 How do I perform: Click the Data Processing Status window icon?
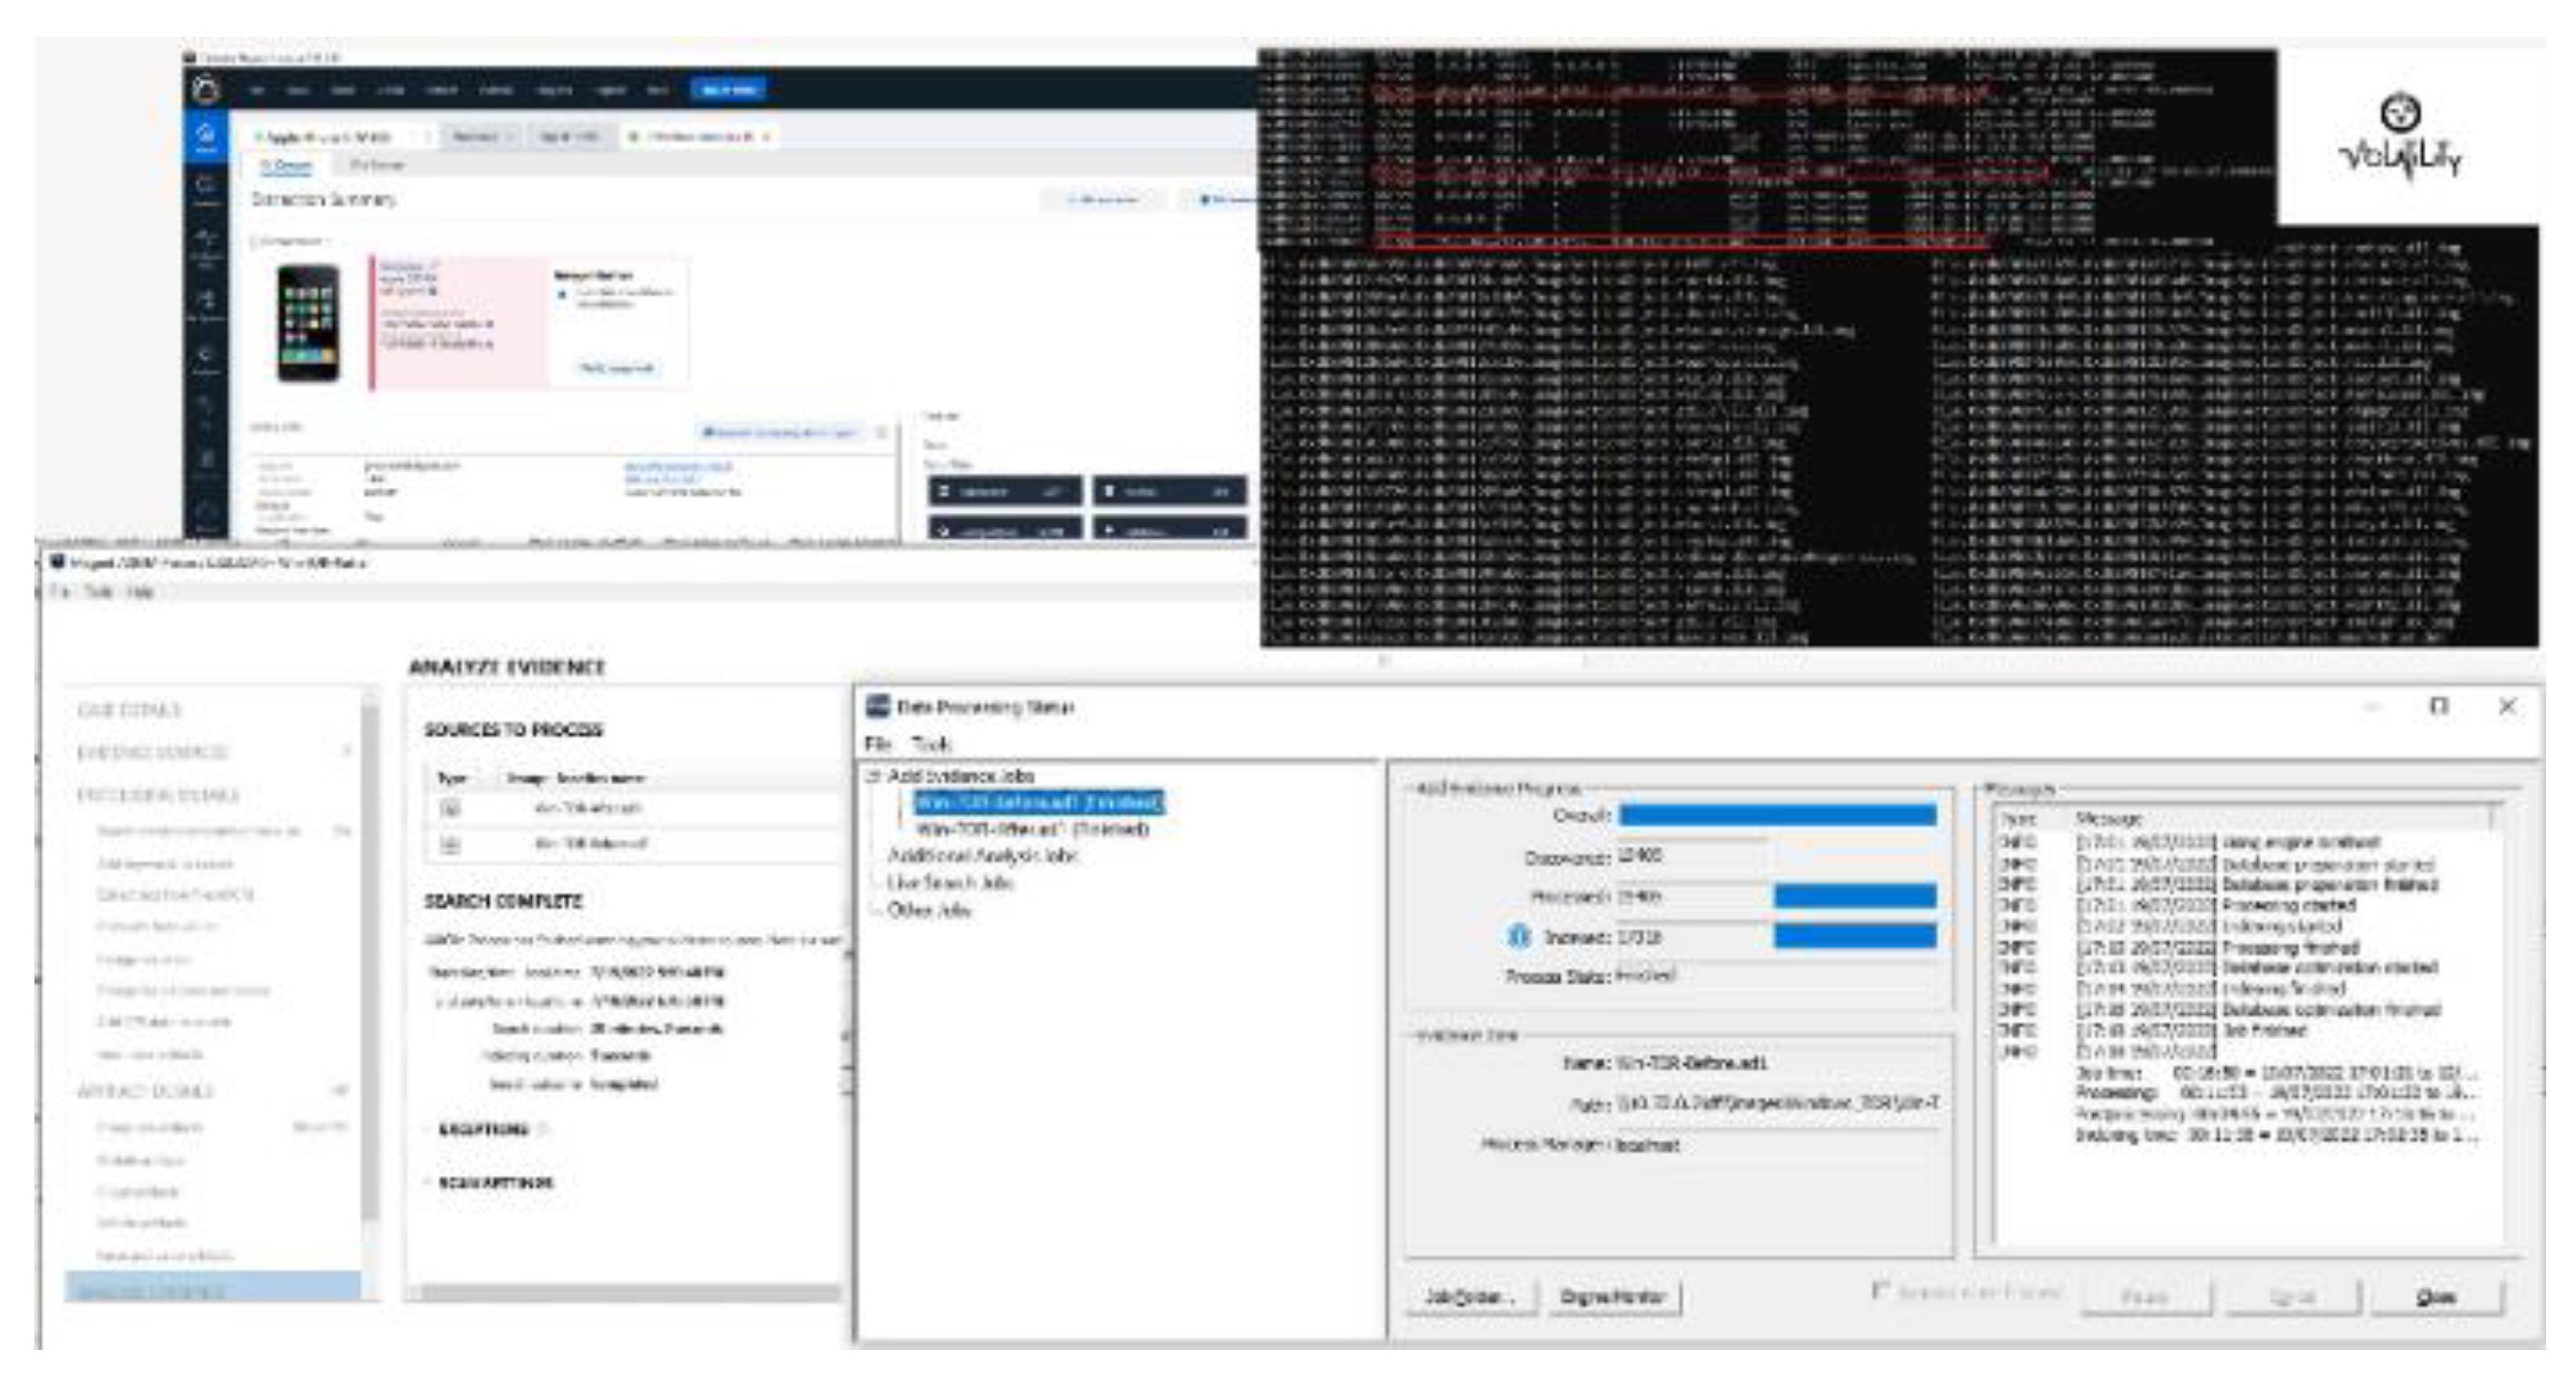tap(877, 706)
